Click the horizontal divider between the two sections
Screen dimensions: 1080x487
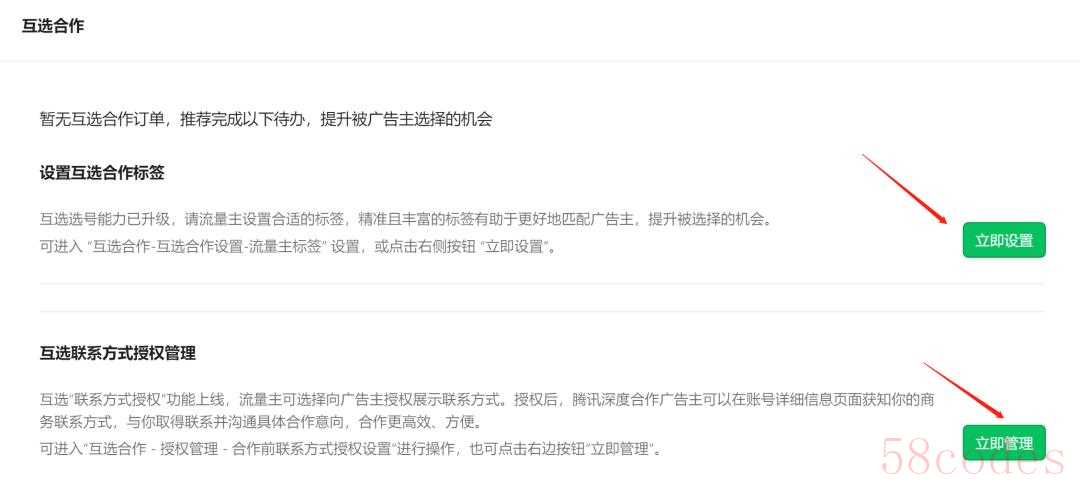pos(542,283)
